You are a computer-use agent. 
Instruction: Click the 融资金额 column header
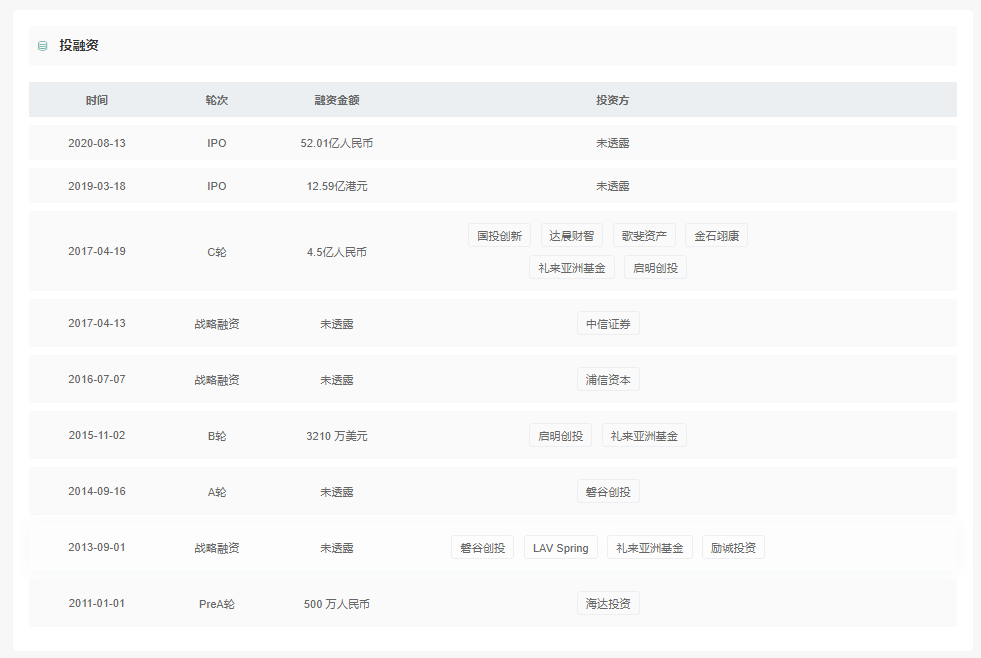point(337,100)
